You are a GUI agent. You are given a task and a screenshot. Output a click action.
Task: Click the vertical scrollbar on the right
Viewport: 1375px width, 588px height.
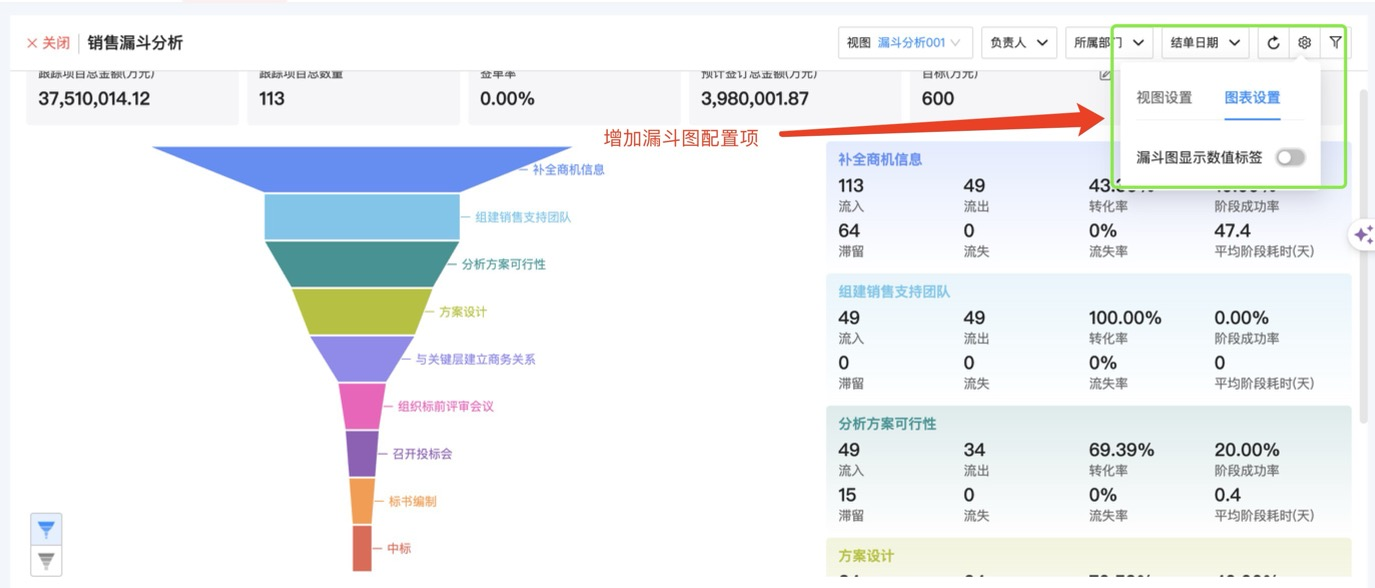[x=1366, y=250]
